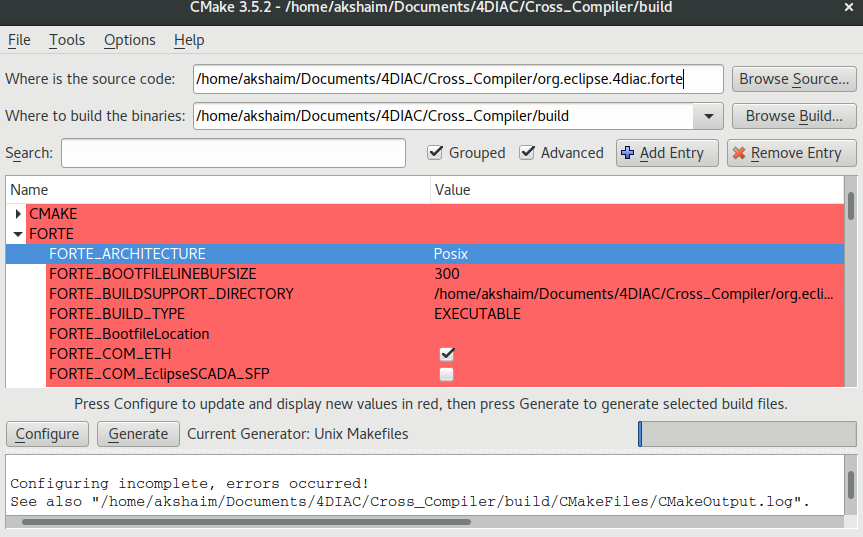Click the Current Generator: Unix Makefiles label
The width and height of the screenshot is (863, 537).
tap(298, 434)
